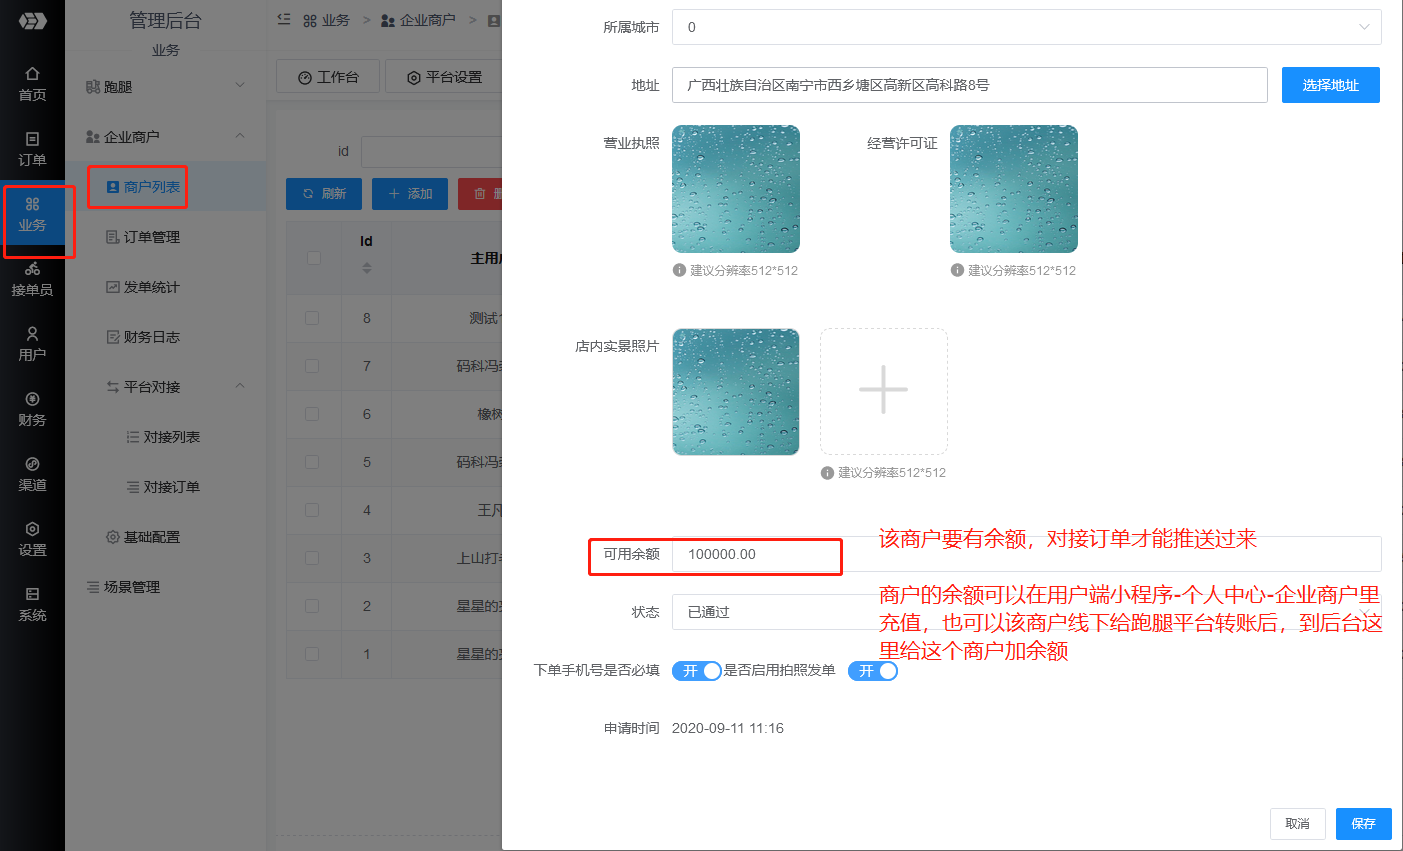
Task: Open the 接单员 section icon
Action: pyautogui.click(x=32, y=277)
